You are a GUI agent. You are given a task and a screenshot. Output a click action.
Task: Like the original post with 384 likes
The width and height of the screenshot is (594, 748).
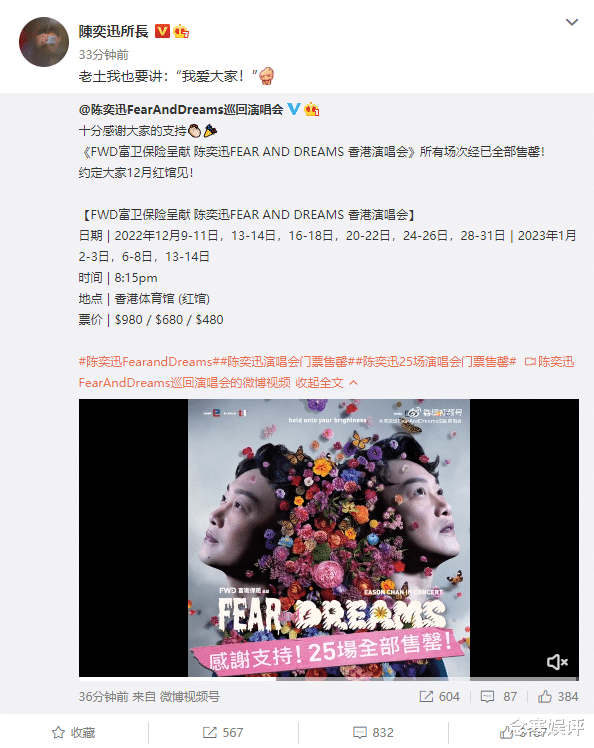click(558, 696)
